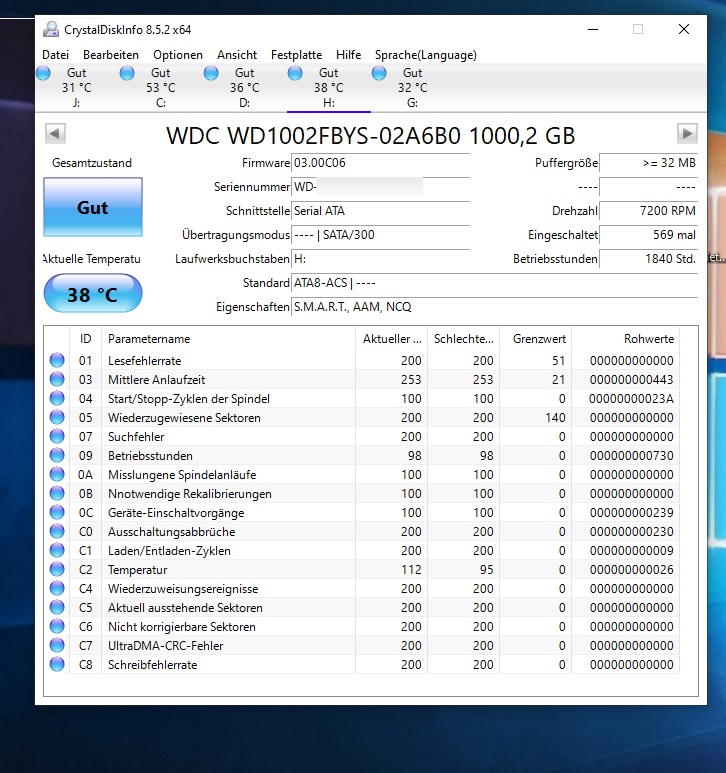The height and width of the screenshot is (773, 726).
Task: Open the Hilfe menu
Action: tap(348, 55)
